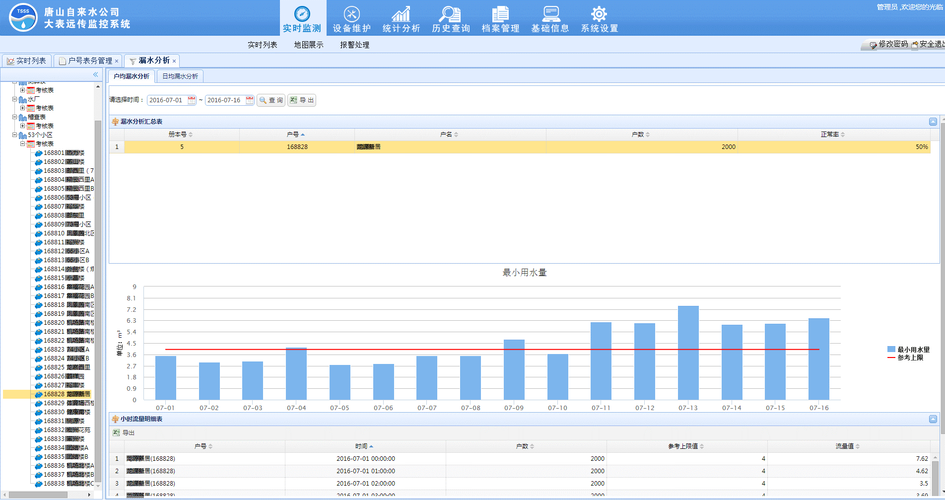The height and width of the screenshot is (500, 945).
Task: Open the 设备维护 wrench icon
Action: tap(351, 14)
